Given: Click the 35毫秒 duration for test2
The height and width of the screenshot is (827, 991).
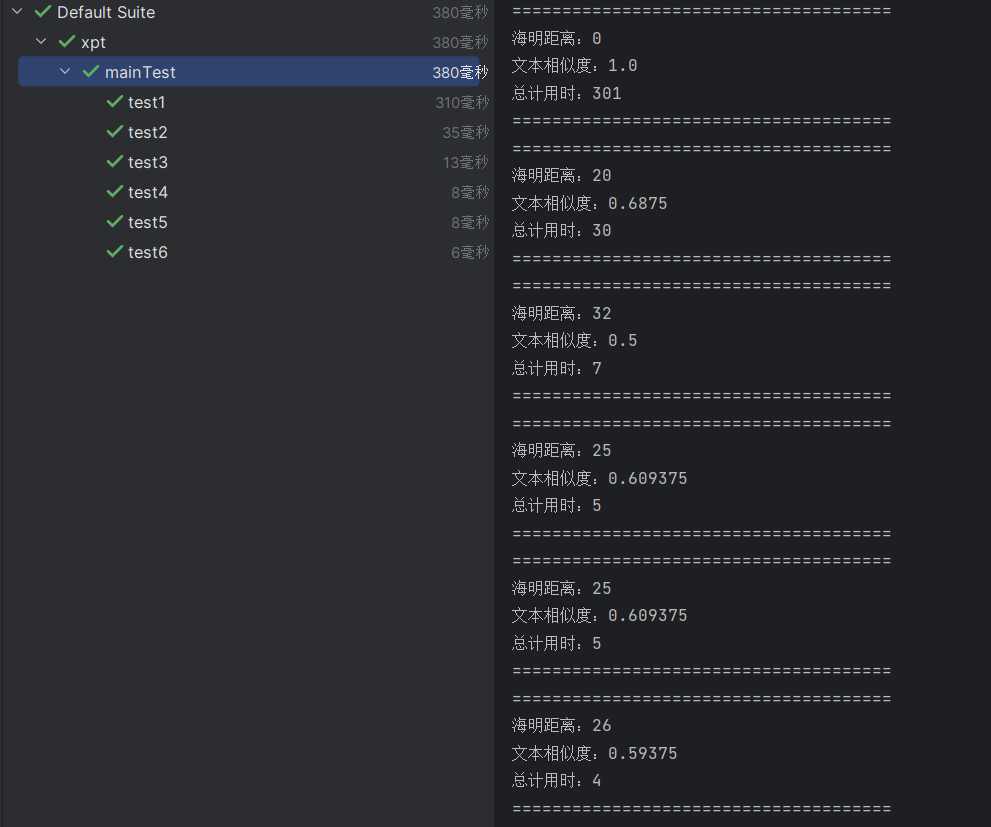Looking at the screenshot, I should (466, 132).
